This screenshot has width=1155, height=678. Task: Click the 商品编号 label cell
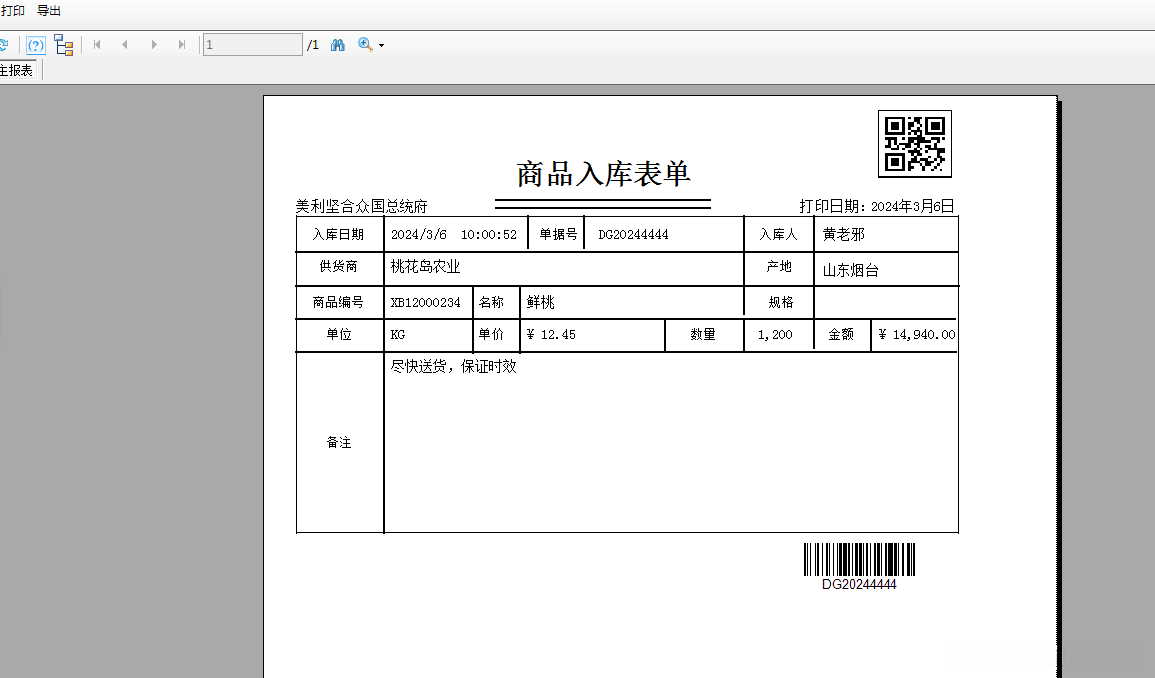pos(339,302)
